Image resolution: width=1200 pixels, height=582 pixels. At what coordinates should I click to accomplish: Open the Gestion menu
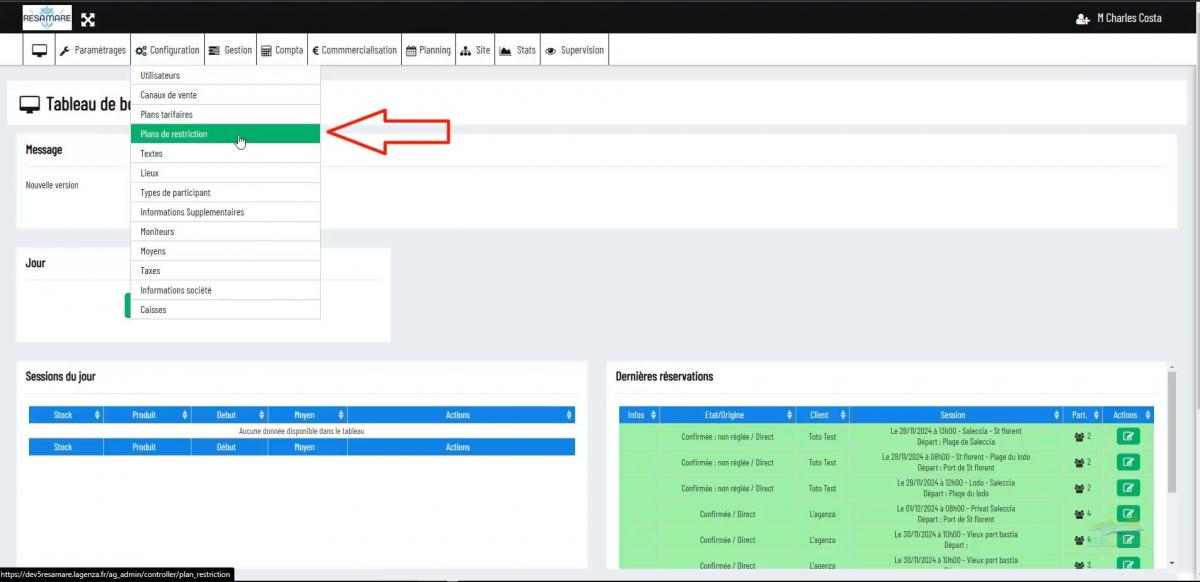(x=230, y=50)
